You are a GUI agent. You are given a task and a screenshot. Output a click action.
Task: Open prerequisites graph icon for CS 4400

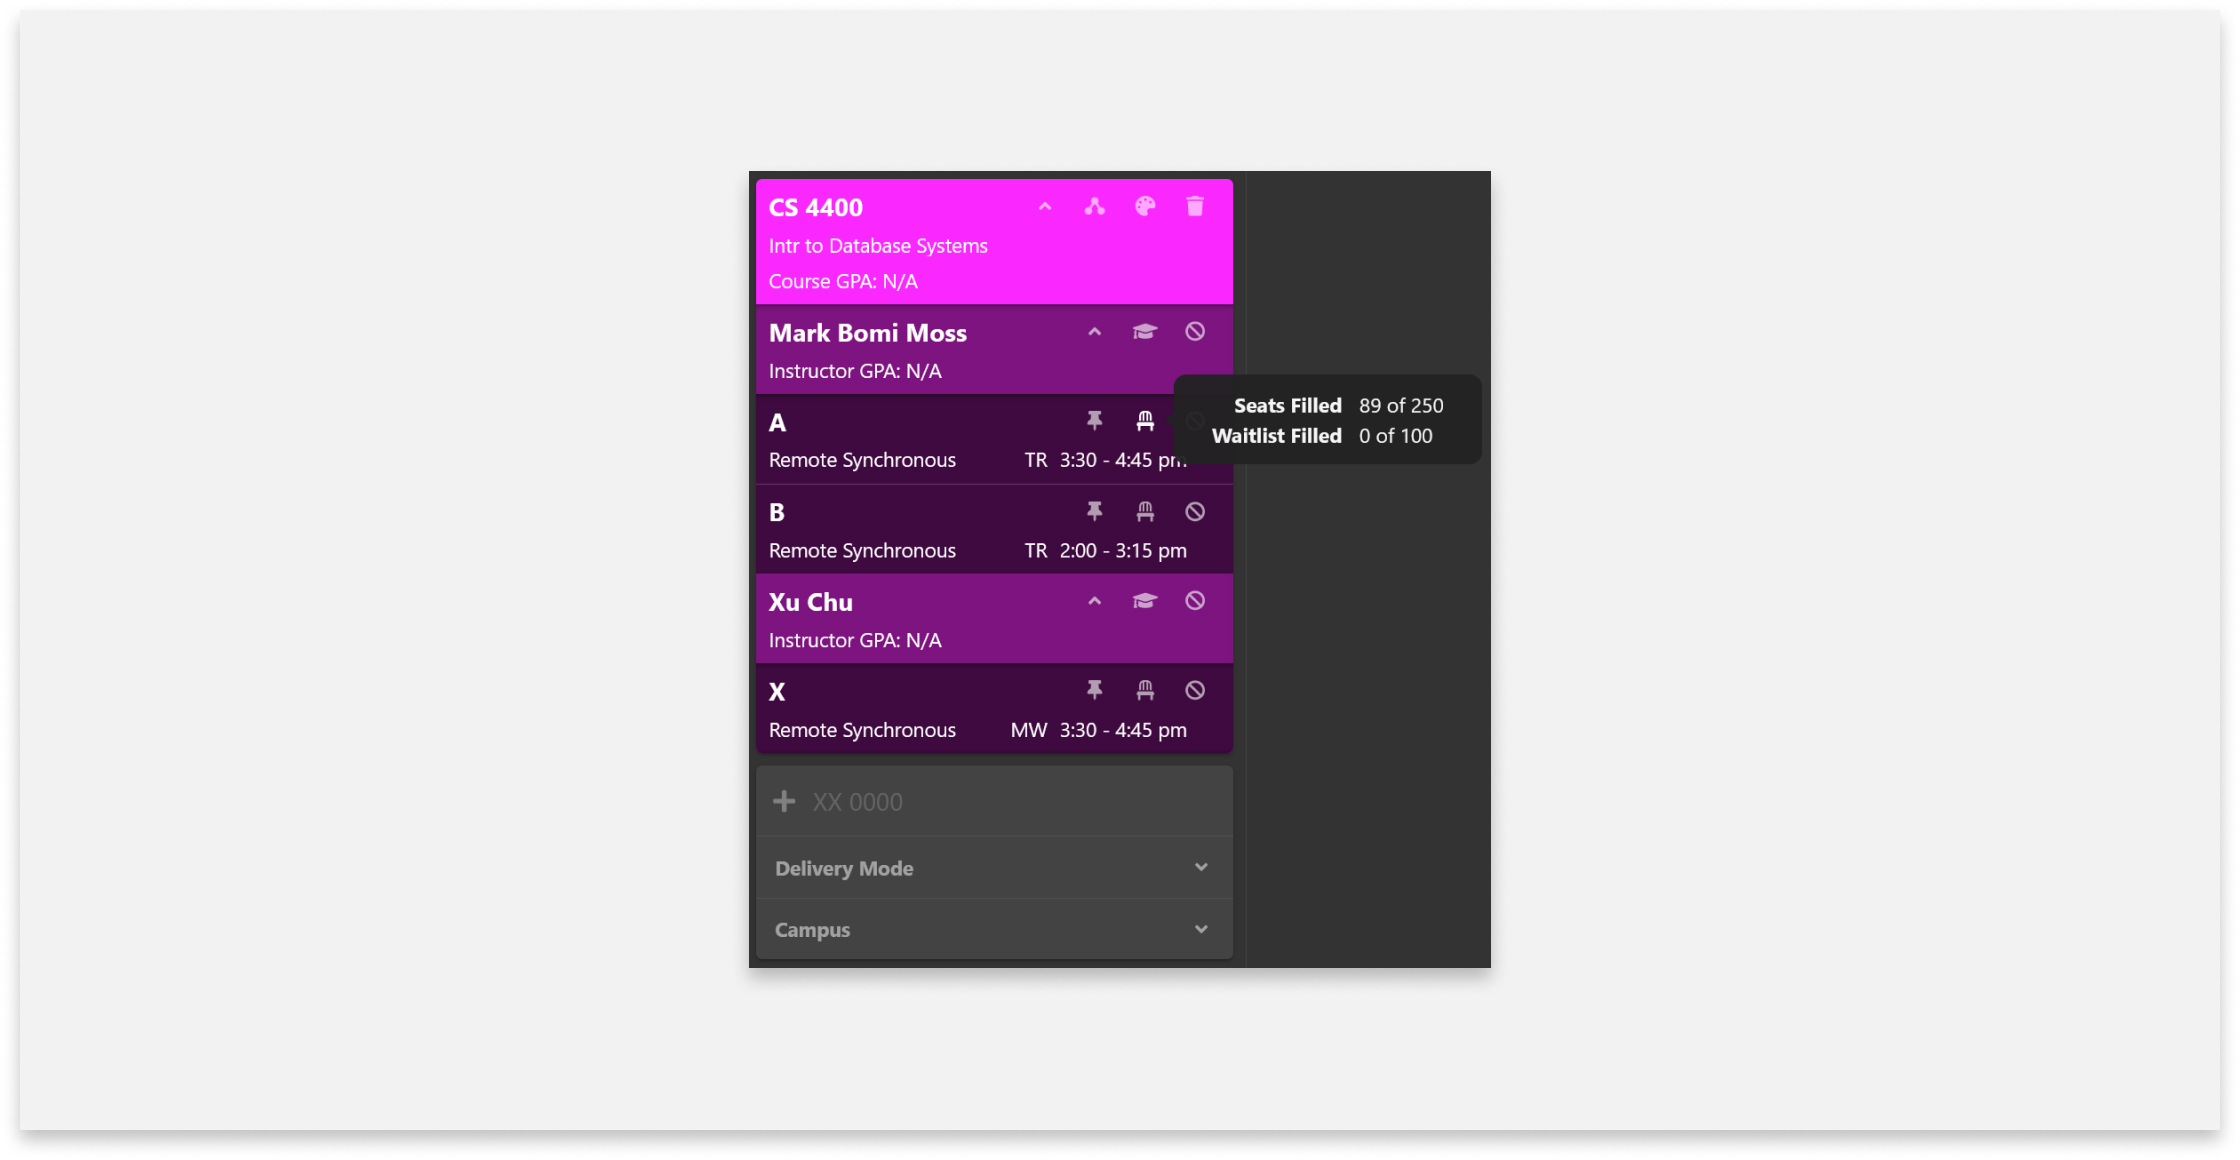point(1095,207)
